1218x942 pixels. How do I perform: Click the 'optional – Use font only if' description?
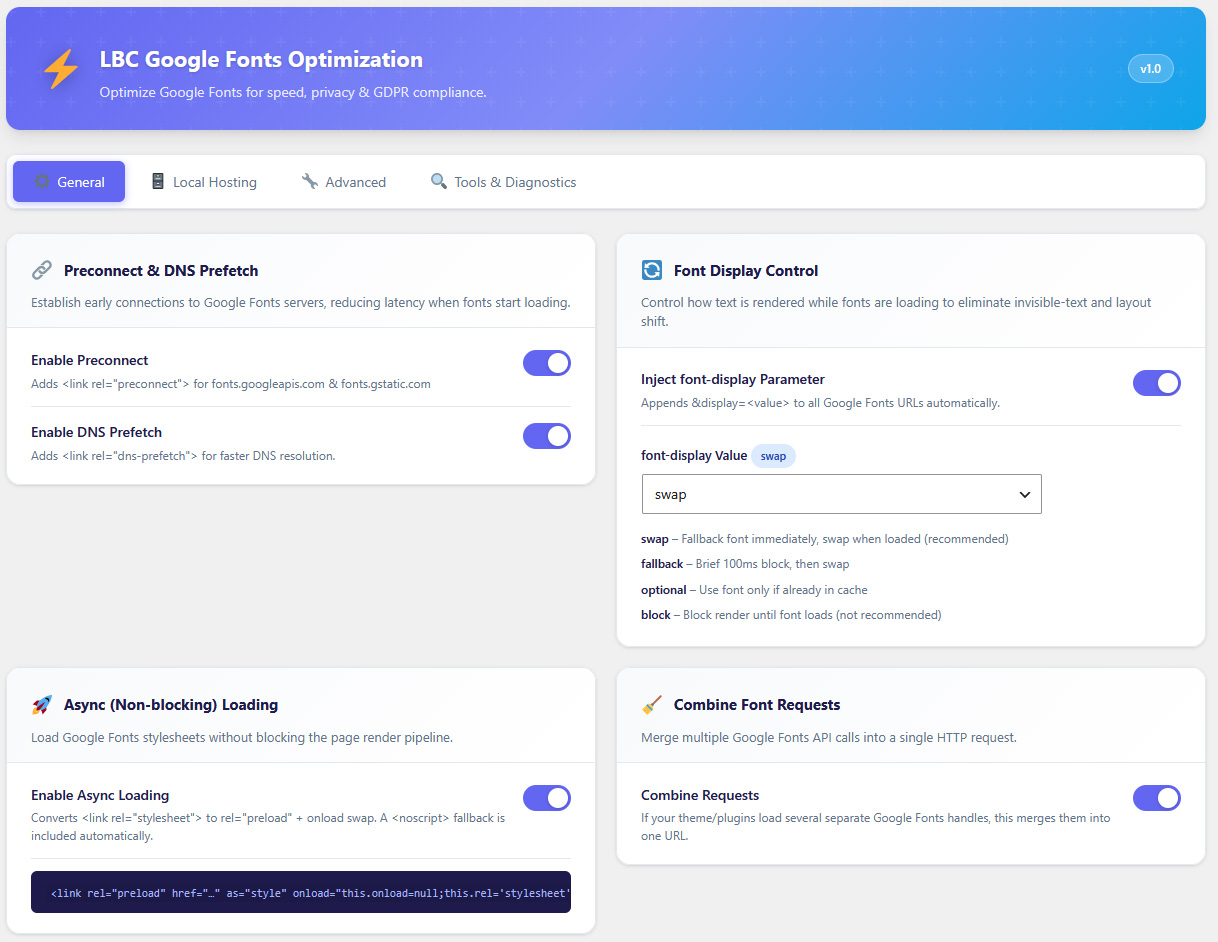tap(754, 590)
